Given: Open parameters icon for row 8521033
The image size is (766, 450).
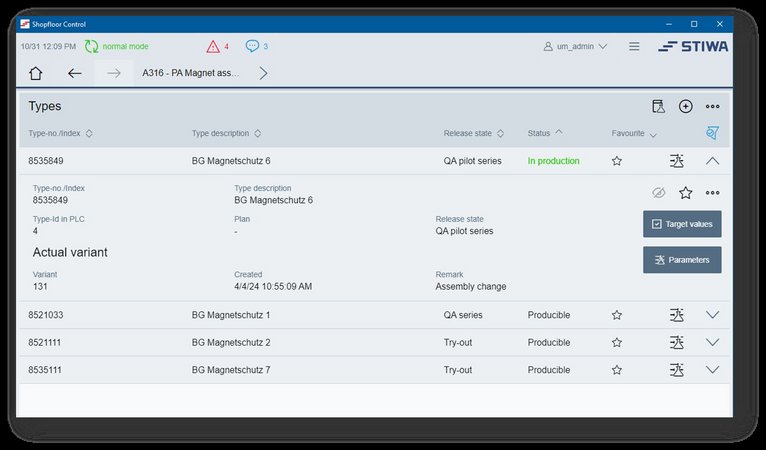Looking at the screenshot, I should [x=677, y=315].
